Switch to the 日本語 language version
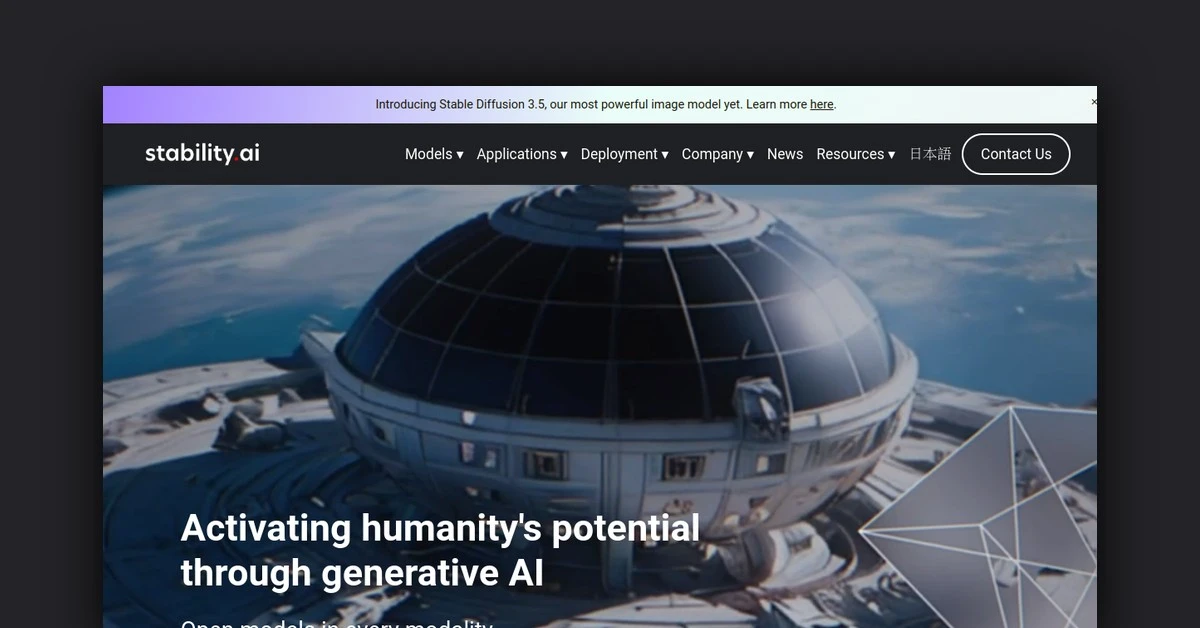The width and height of the screenshot is (1200, 628). click(x=930, y=154)
